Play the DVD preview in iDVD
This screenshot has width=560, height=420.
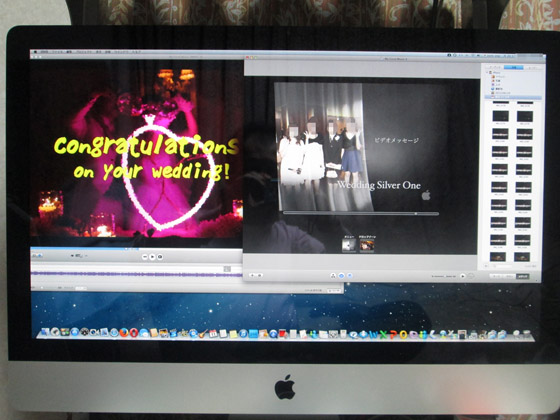463,276
